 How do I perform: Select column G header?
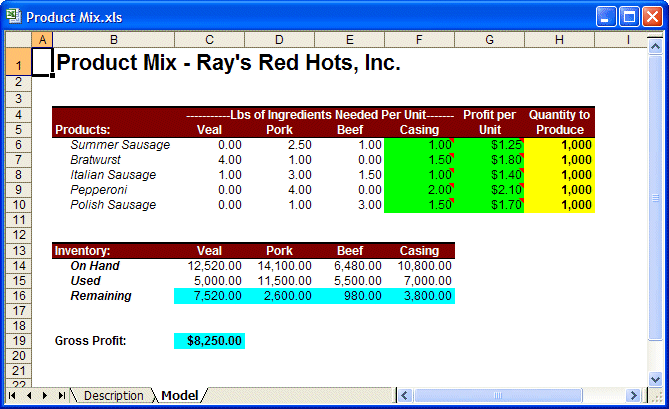tap(489, 40)
